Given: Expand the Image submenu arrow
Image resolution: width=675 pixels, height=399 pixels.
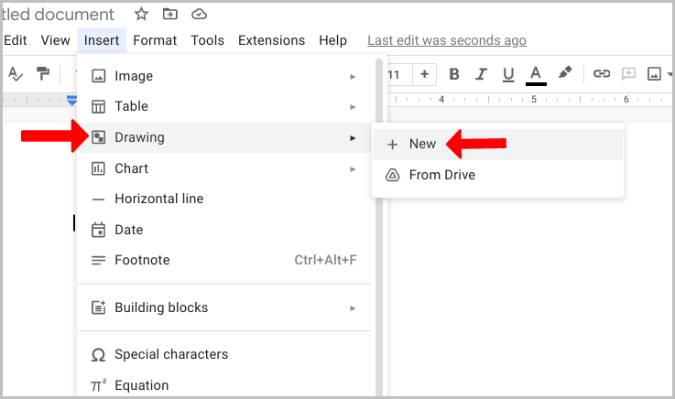Looking at the screenshot, I should point(353,77).
